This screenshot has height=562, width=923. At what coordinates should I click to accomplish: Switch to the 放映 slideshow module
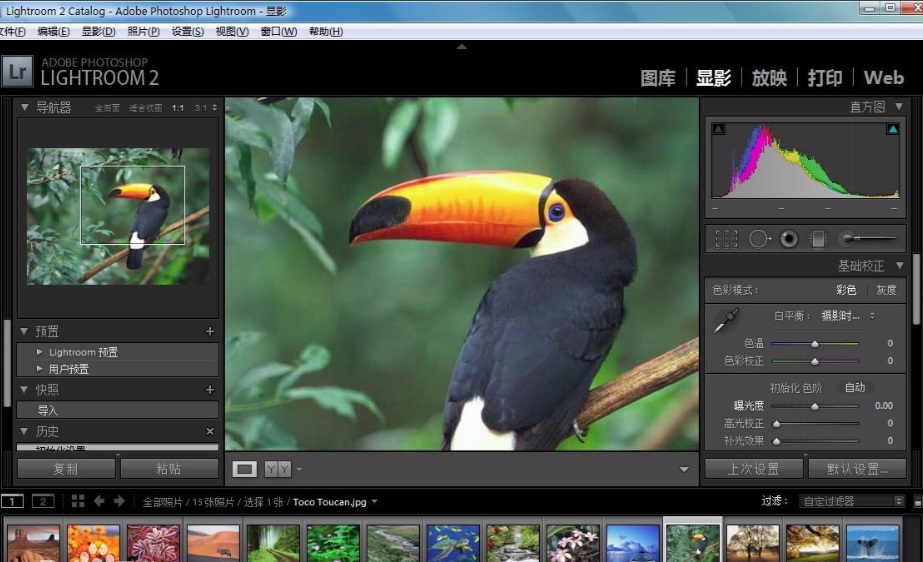coord(769,78)
